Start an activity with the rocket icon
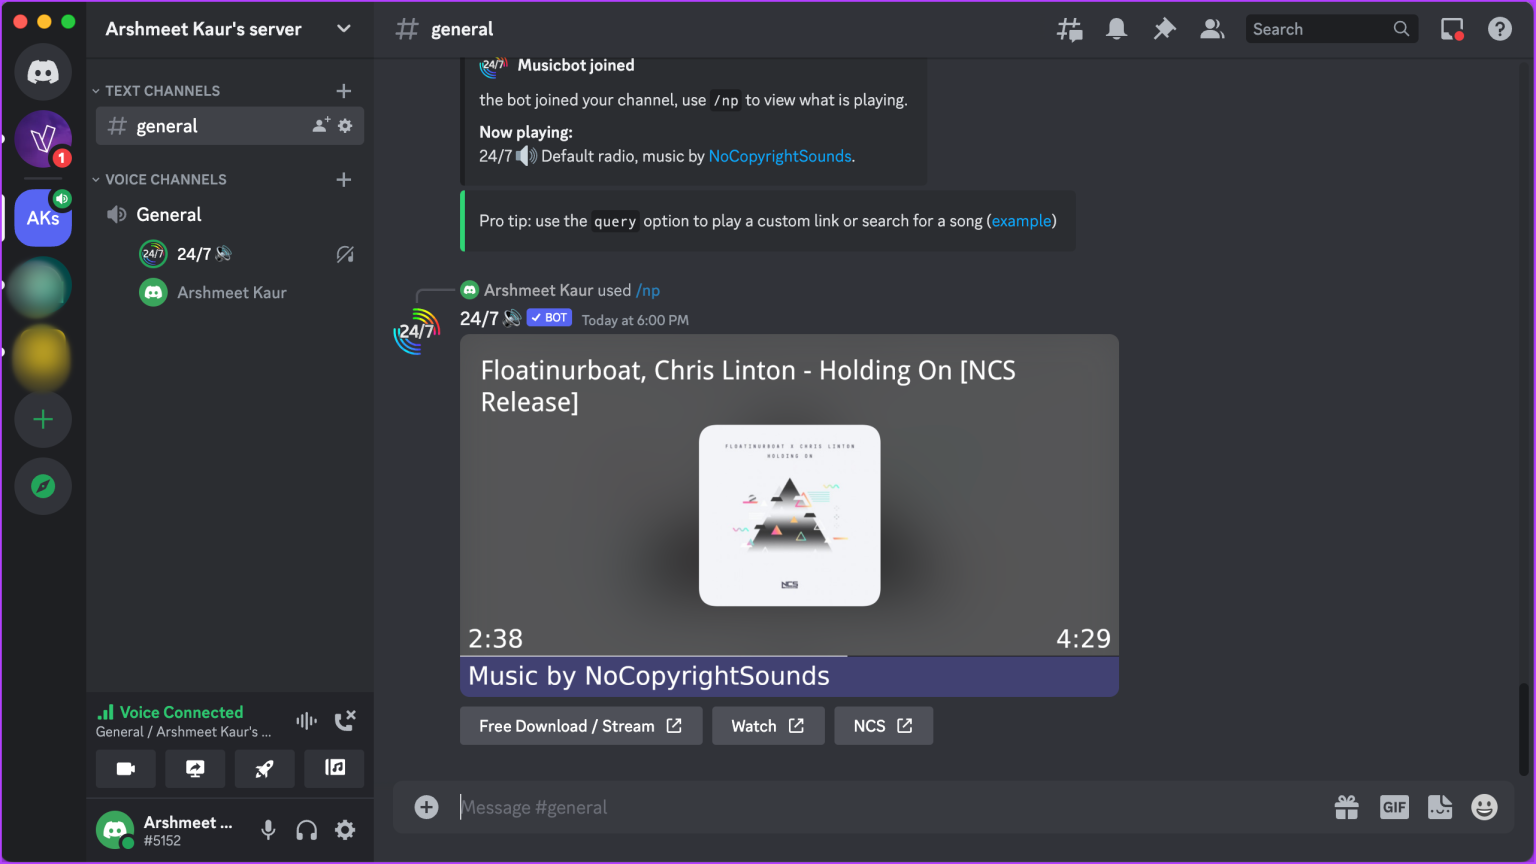Screen dimensions: 1536x864 coord(264,769)
